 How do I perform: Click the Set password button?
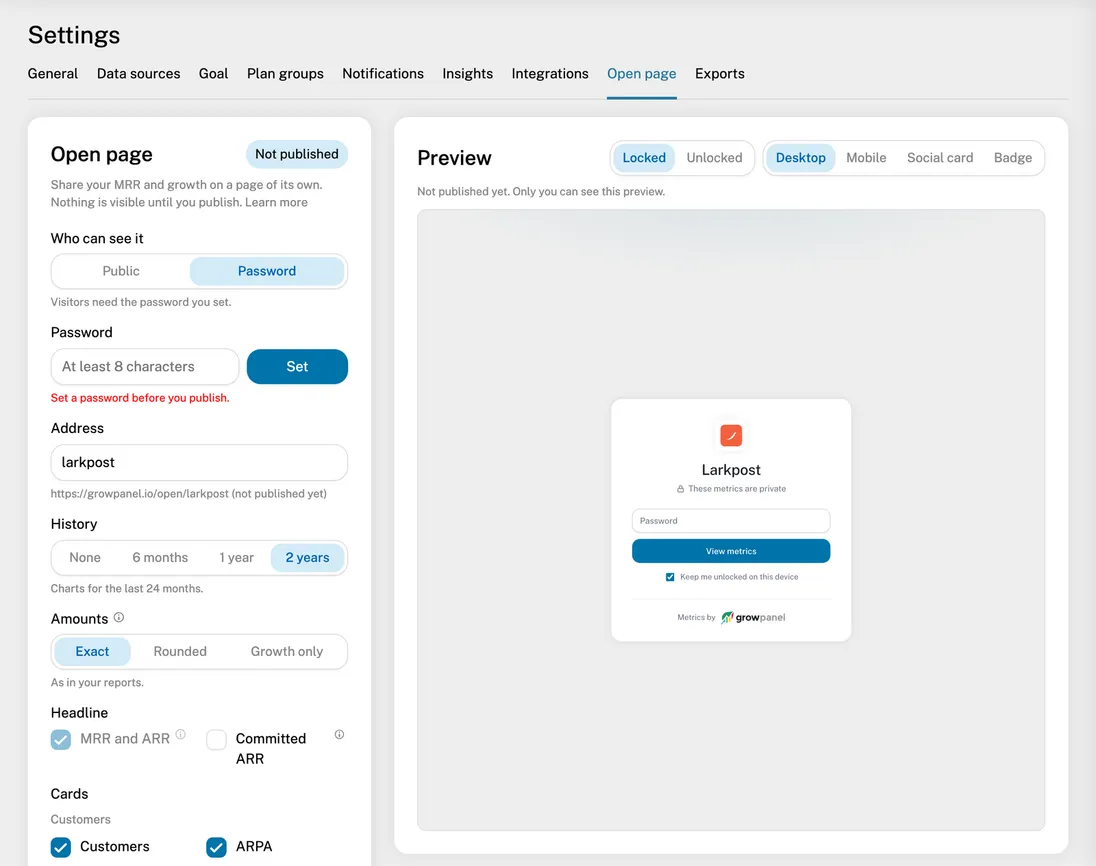pyautogui.click(x=297, y=366)
